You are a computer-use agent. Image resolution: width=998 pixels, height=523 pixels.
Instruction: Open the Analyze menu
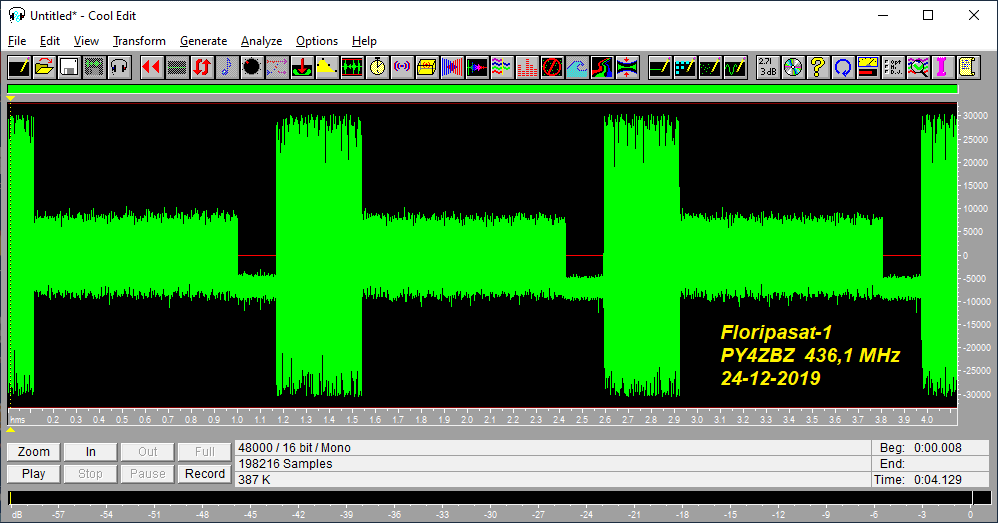261,41
